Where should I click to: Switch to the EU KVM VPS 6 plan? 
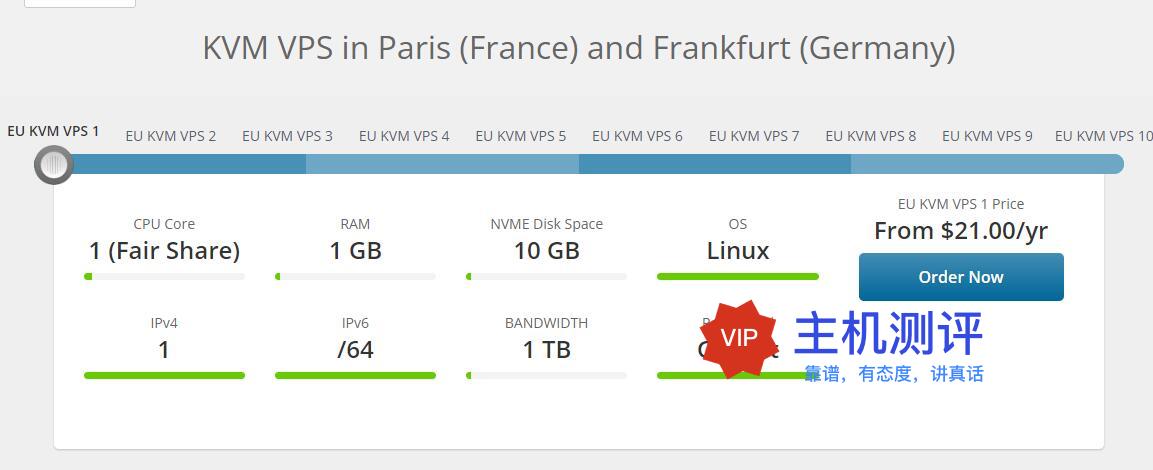[x=638, y=136]
